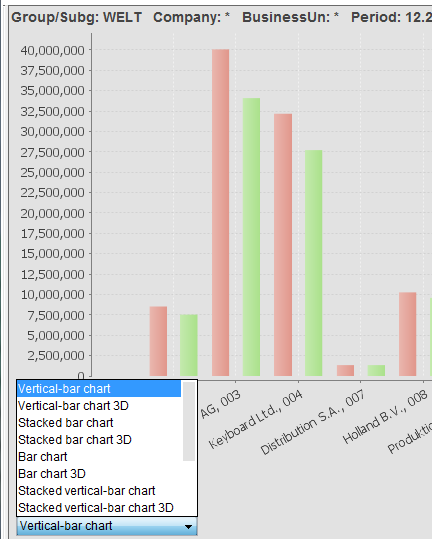
Task: Click the Period header text
Action: [391, 17]
